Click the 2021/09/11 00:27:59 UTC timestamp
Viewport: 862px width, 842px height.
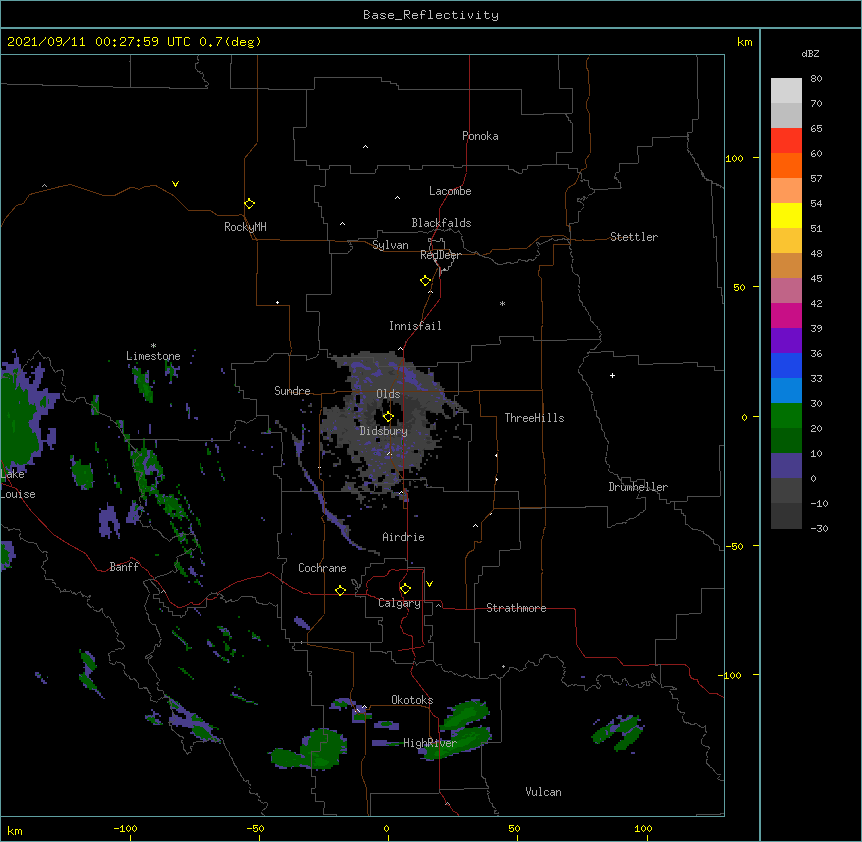pos(99,41)
